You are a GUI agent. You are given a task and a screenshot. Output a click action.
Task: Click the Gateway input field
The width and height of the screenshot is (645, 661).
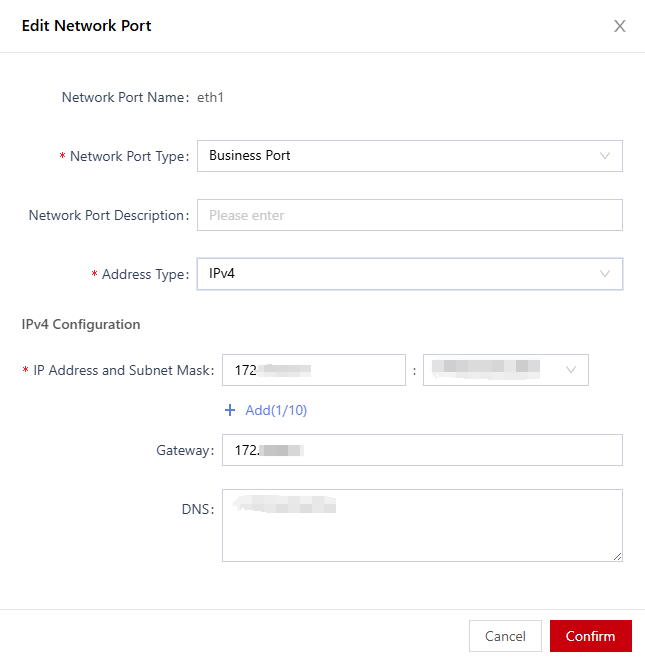point(422,450)
